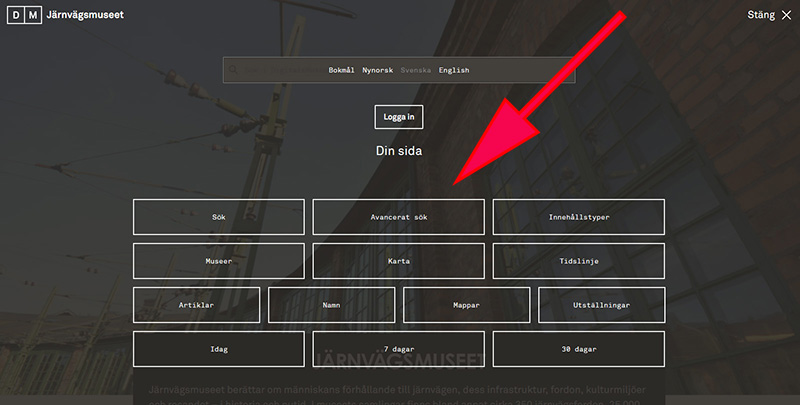
Task: Switch language to Nynorsk
Action: 378,70
